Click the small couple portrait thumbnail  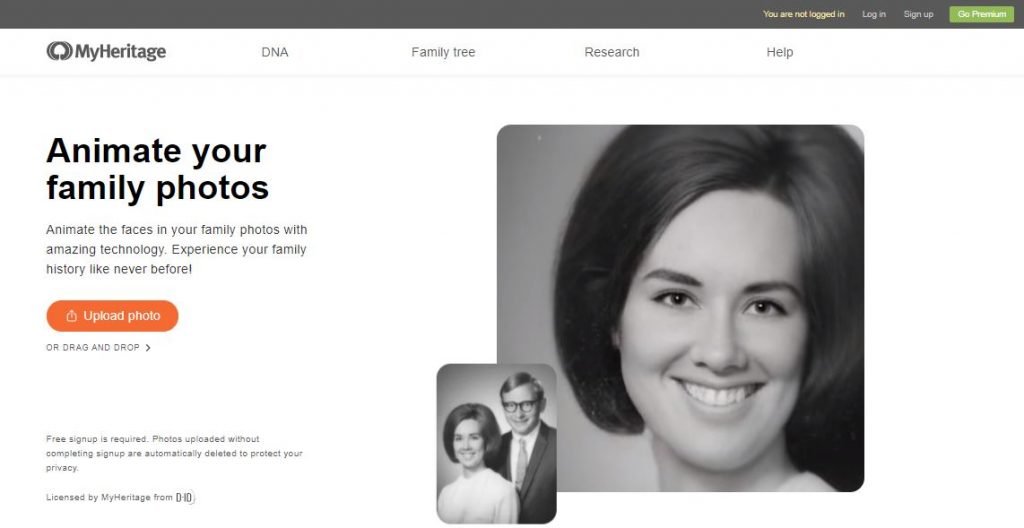tap(496, 444)
